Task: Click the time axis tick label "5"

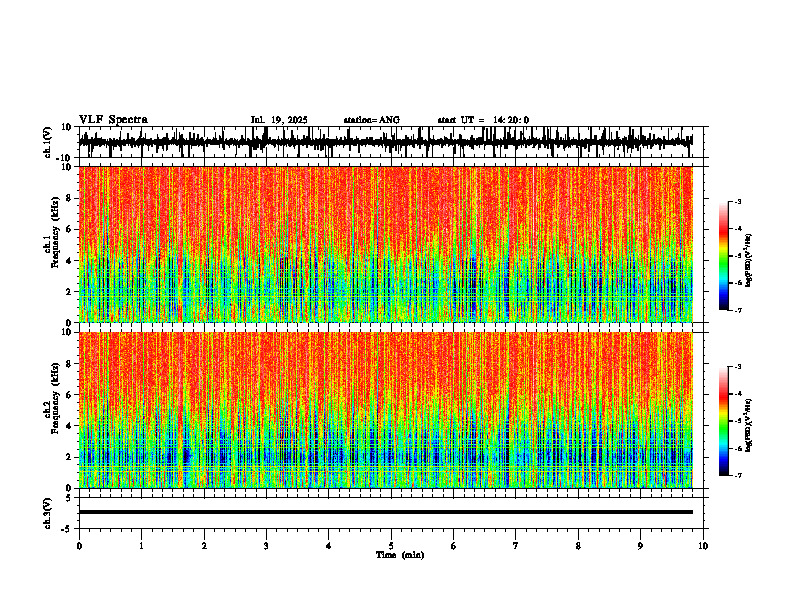Action: [391, 546]
